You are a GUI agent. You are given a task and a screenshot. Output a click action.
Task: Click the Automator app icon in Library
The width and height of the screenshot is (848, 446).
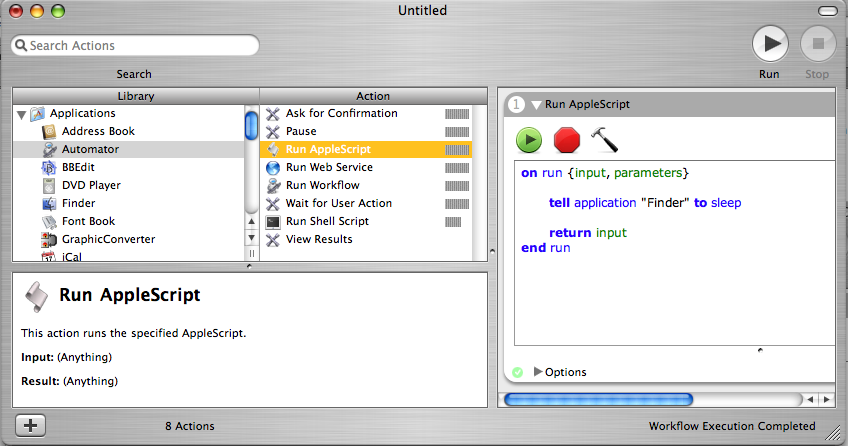coord(49,149)
